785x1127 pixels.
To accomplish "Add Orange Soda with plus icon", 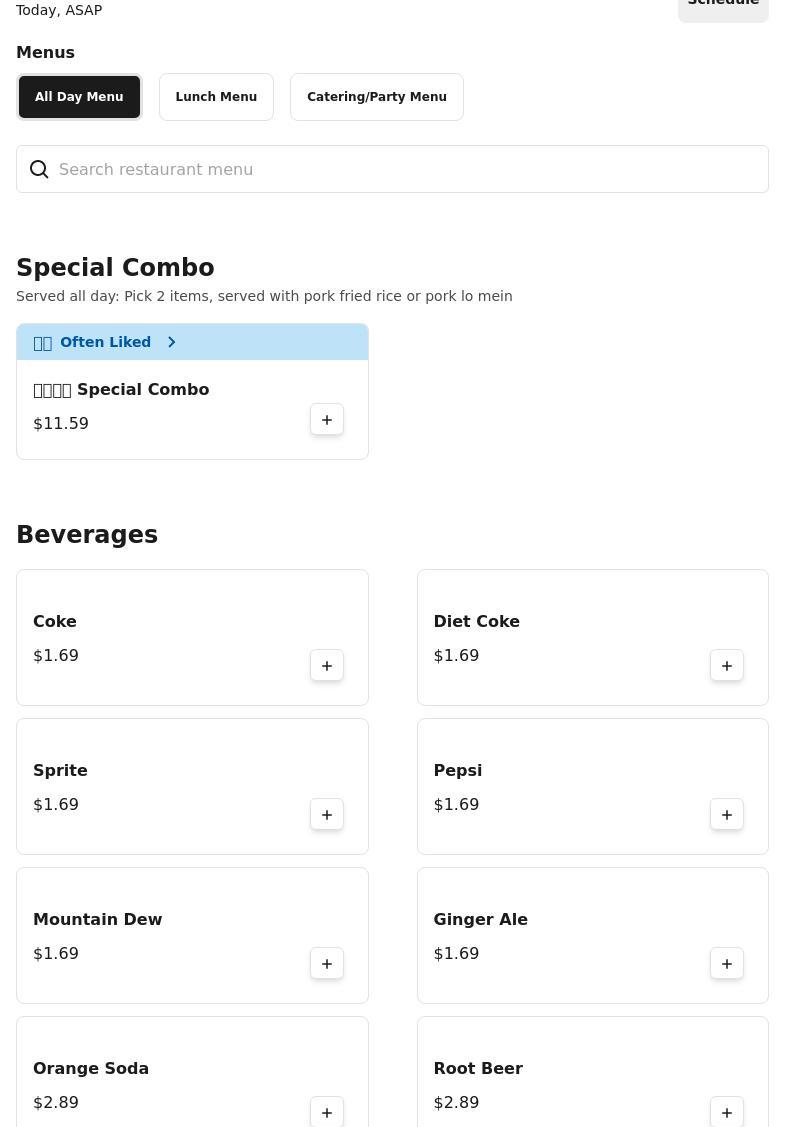I will click(327, 1112).
